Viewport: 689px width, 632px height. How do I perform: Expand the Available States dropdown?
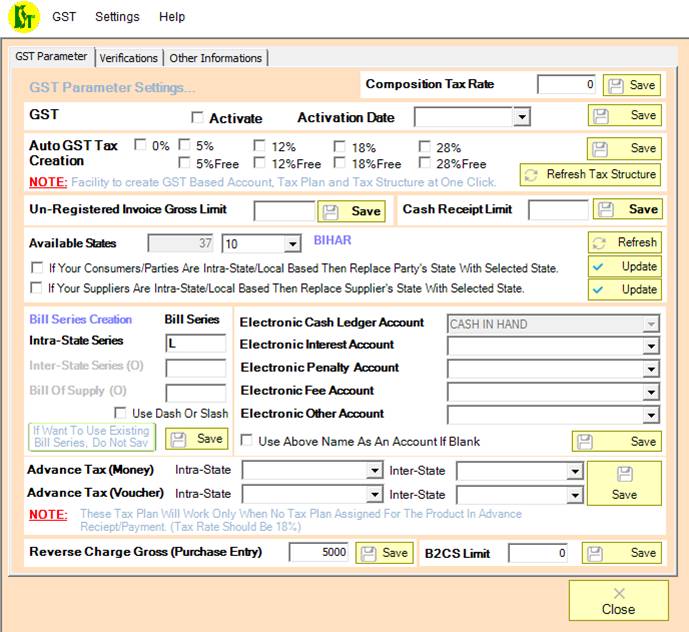click(292, 244)
